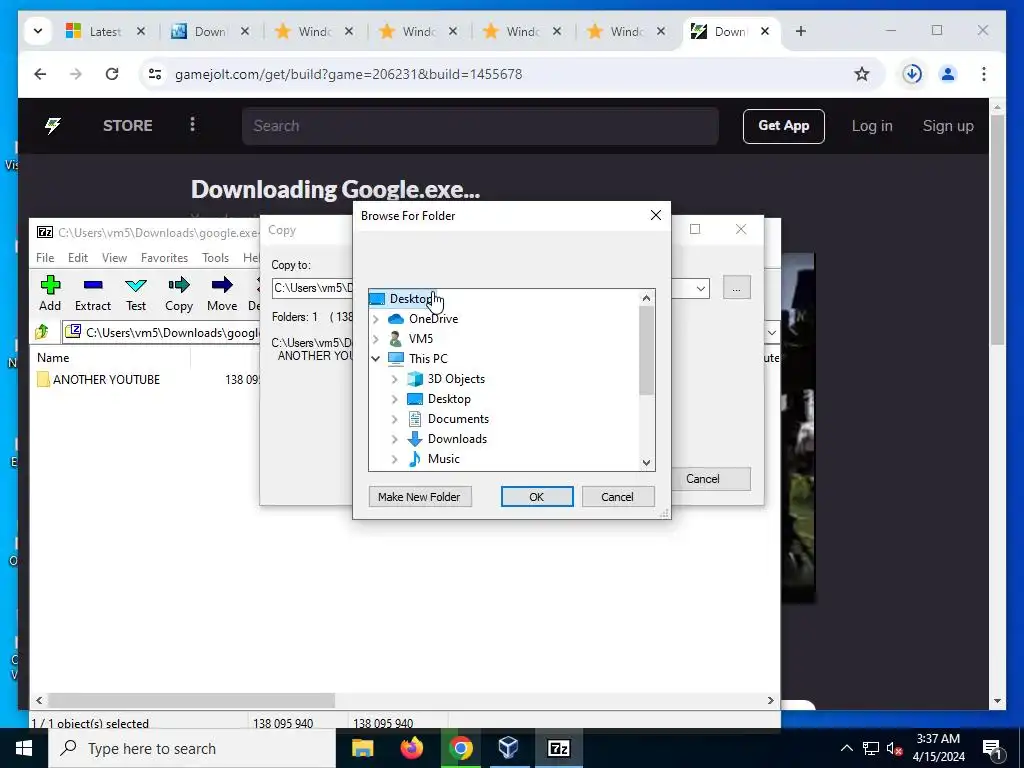
Task: Open VirtualBox from taskbar
Action: point(508,748)
